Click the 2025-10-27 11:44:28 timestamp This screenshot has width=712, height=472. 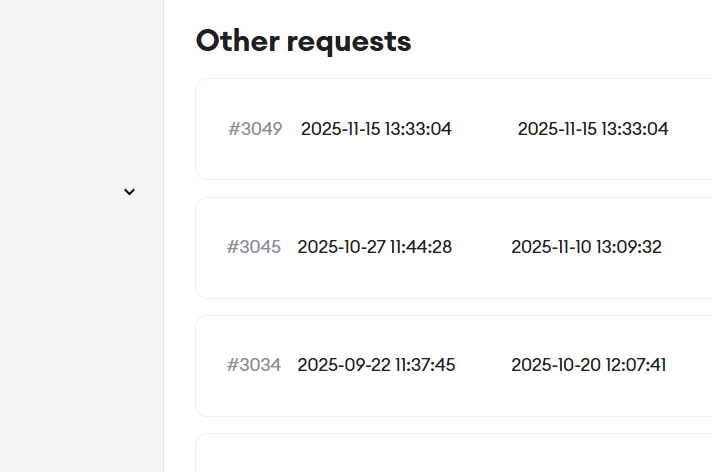click(x=375, y=247)
